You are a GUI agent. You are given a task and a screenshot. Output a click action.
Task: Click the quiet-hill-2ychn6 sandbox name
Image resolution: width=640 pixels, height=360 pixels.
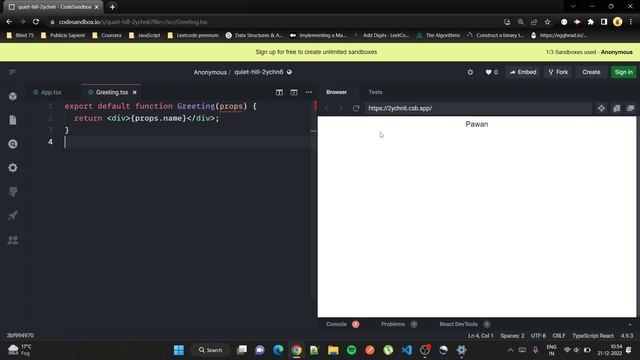click(258, 72)
